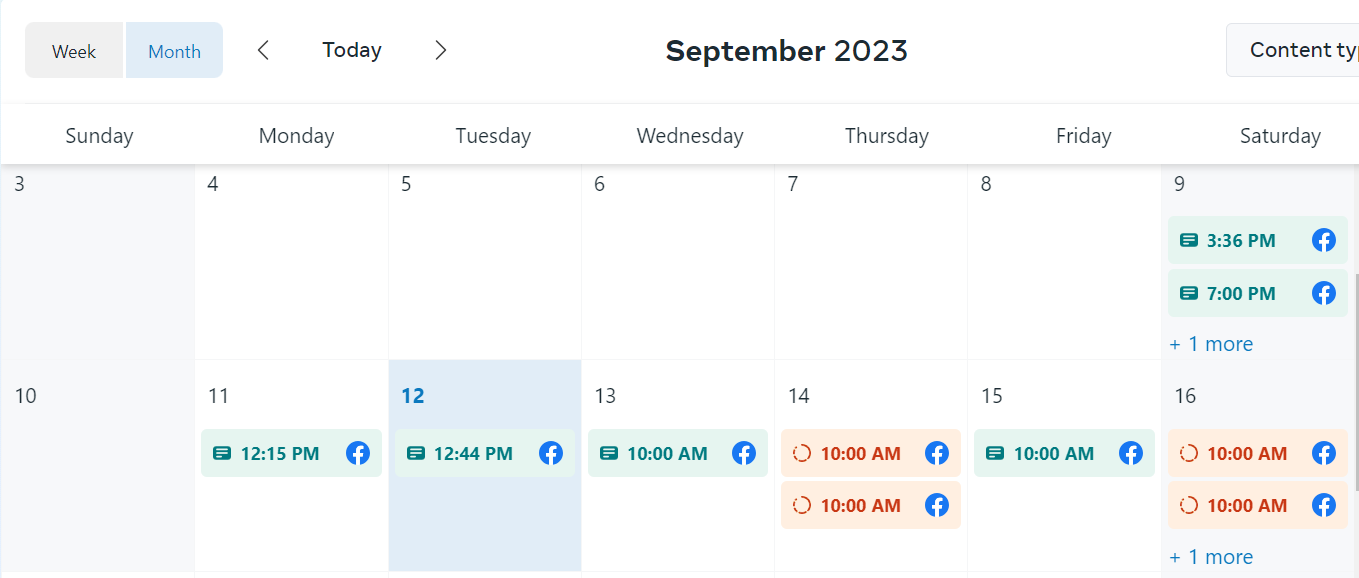Image resolution: width=1359 pixels, height=578 pixels.
Task: Switch to Week view
Action: pyautogui.click(x=74, y=51)
